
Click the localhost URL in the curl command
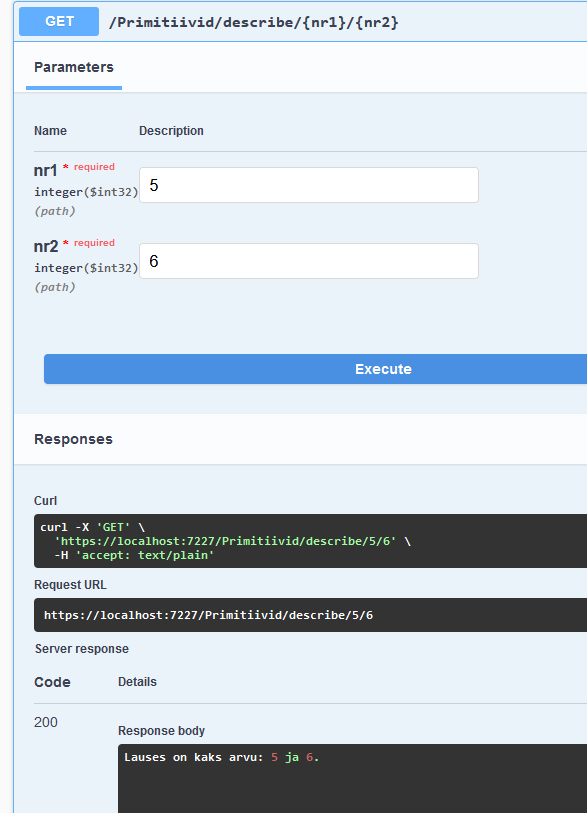225,541
